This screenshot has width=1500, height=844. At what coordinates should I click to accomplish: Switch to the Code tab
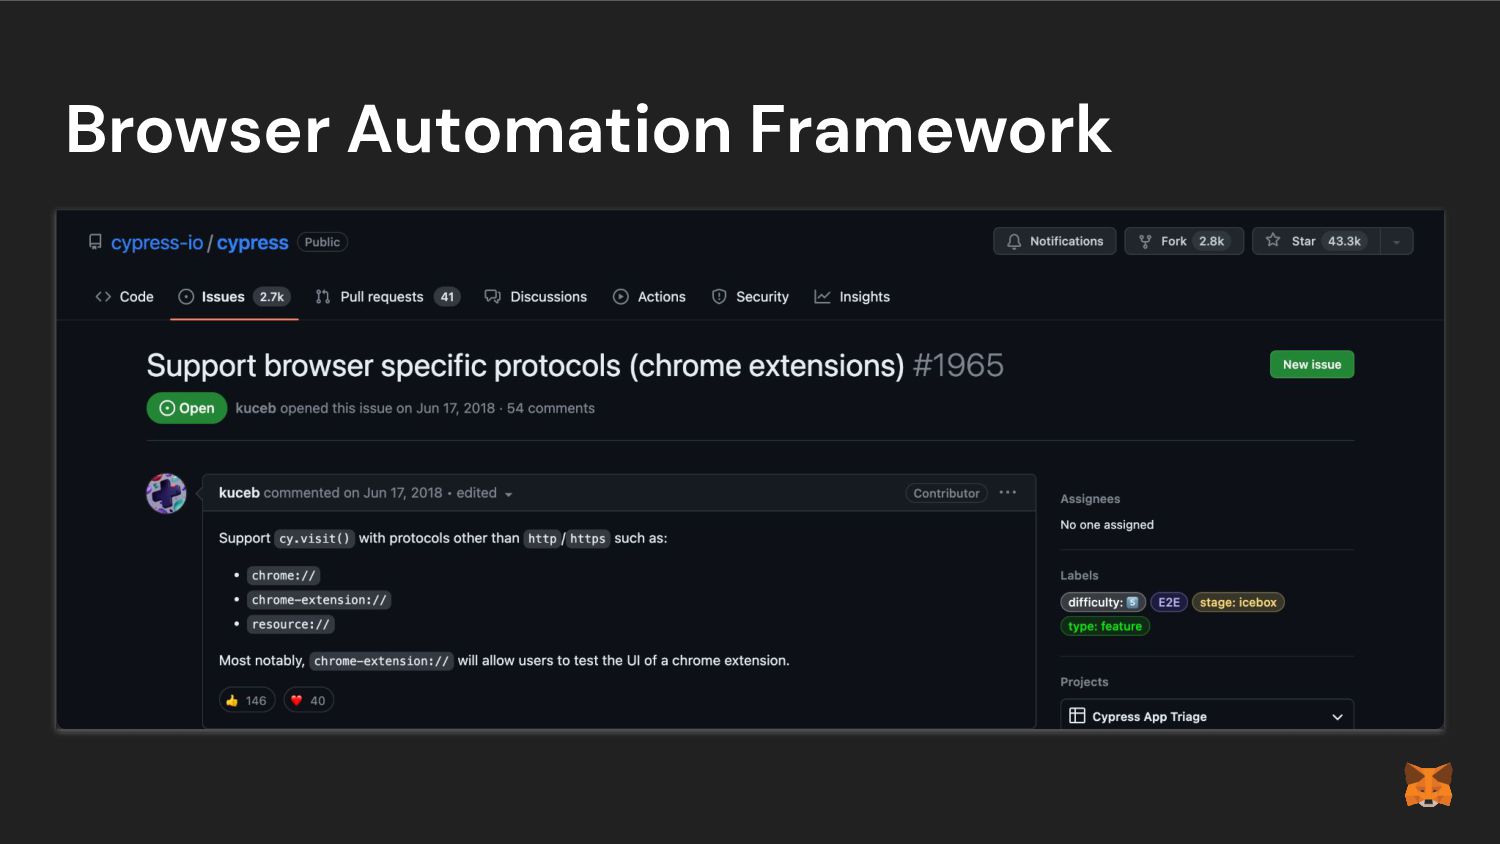point(125,297)
